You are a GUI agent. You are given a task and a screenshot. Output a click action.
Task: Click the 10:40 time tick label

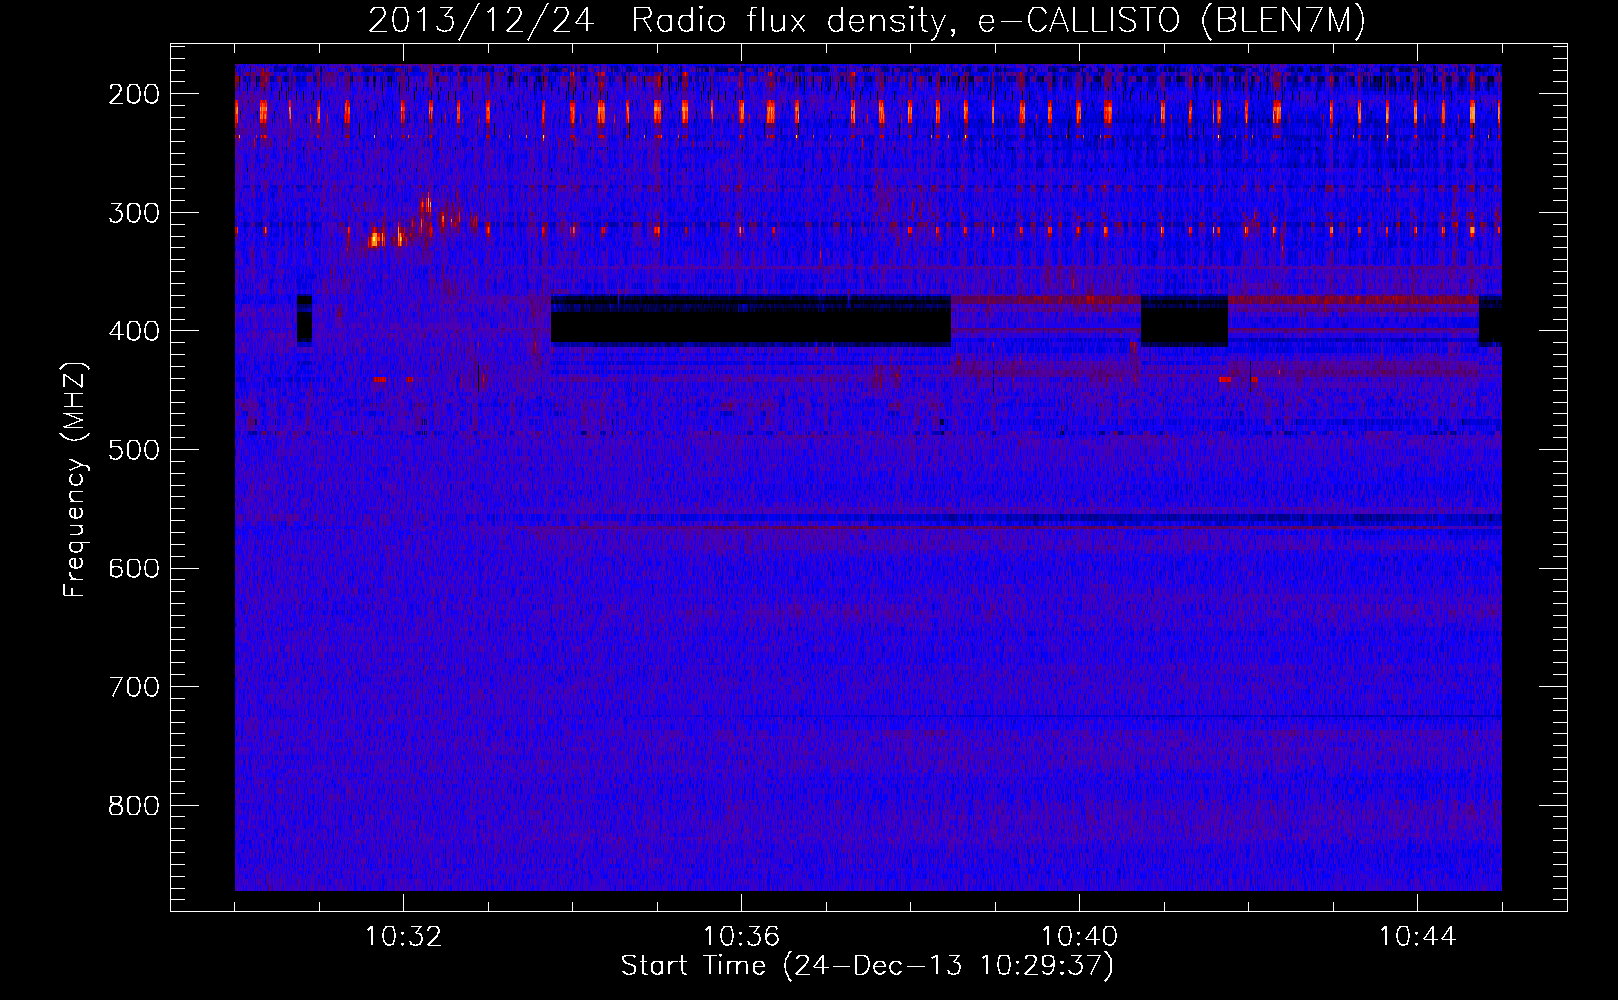(1079, 937)
